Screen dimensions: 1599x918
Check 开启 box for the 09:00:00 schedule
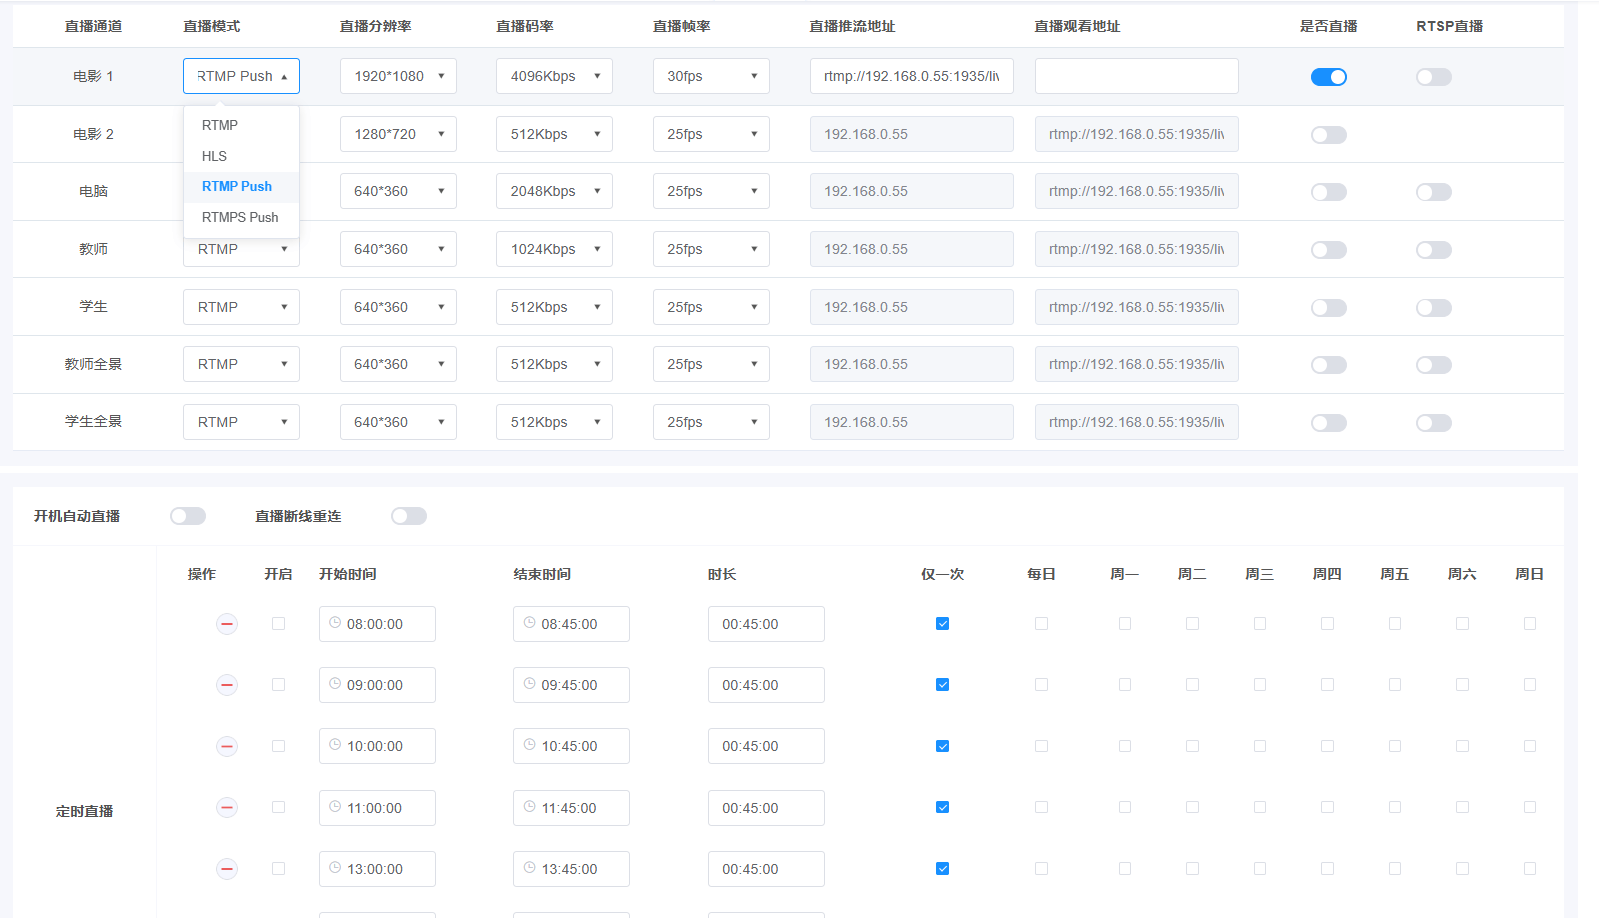(278, 685)
